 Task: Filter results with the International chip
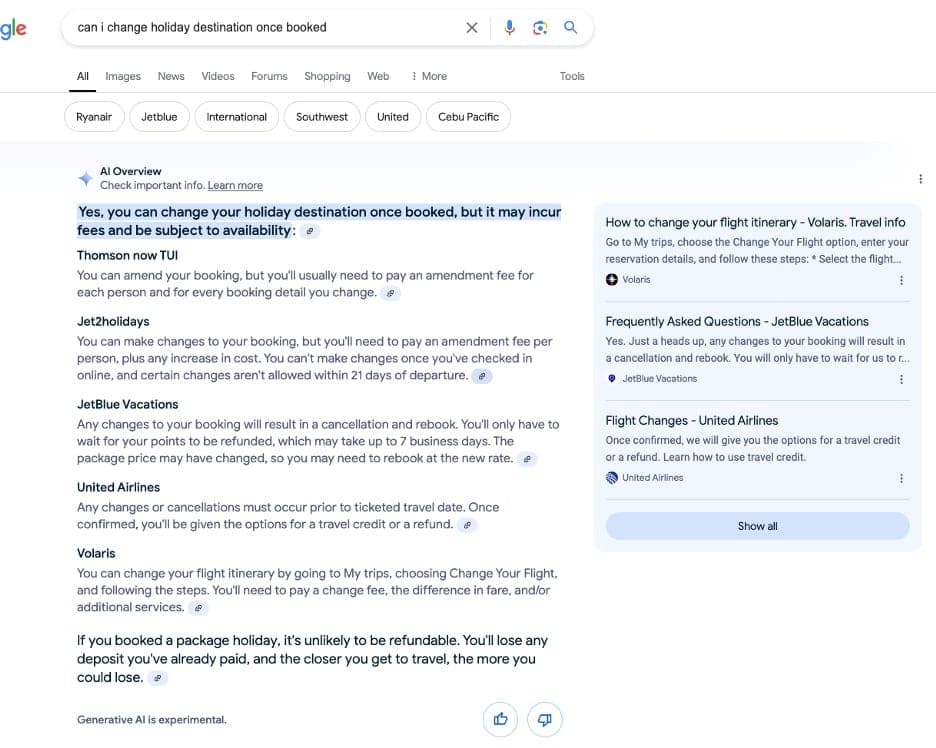[236, 117]
